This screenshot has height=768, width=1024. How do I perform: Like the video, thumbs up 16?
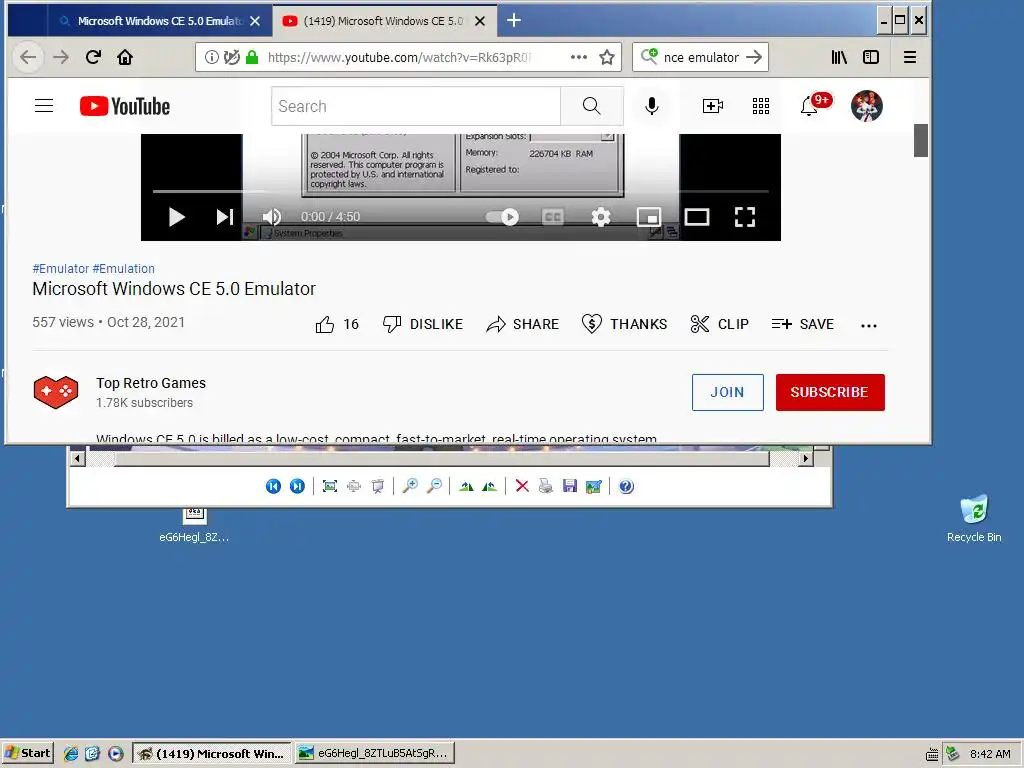337,324
